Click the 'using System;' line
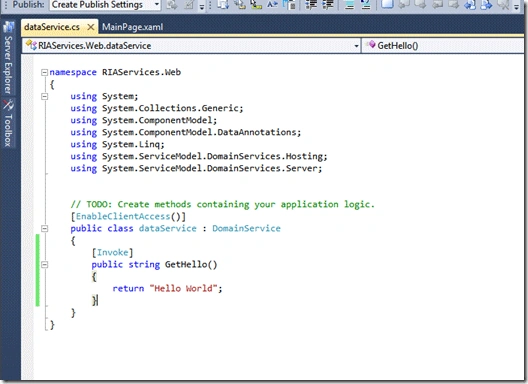The image size is (528, 384). coord(104,96)
